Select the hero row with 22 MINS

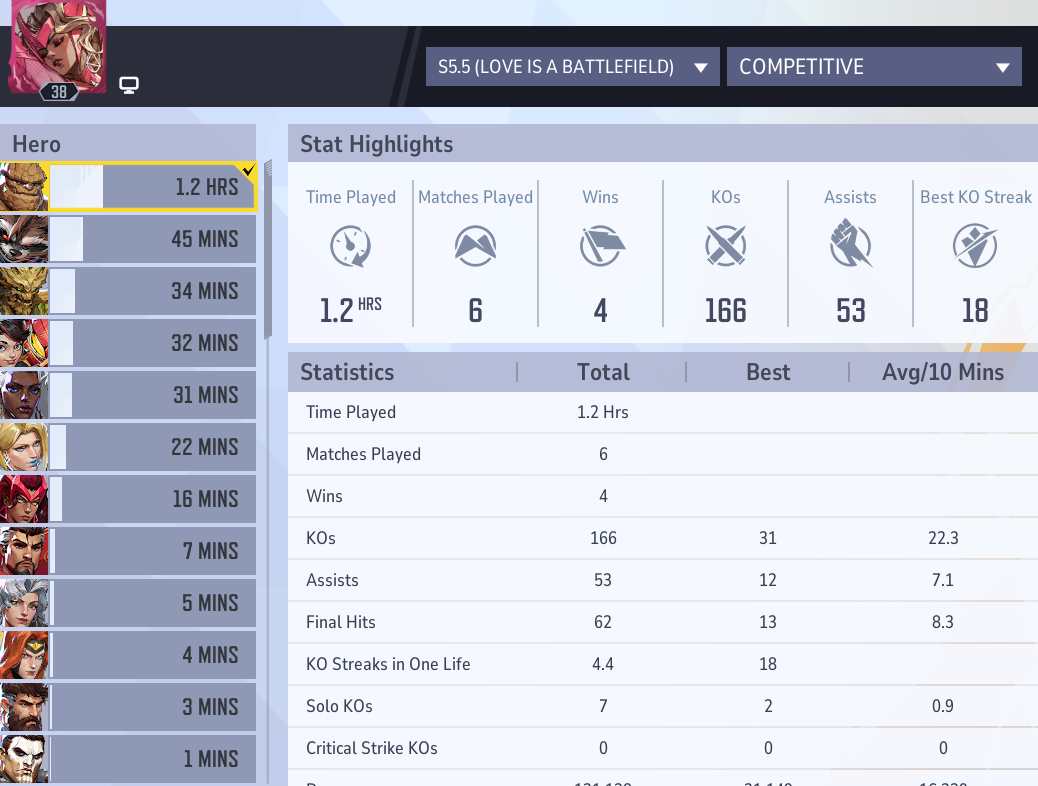coord(128,447)
